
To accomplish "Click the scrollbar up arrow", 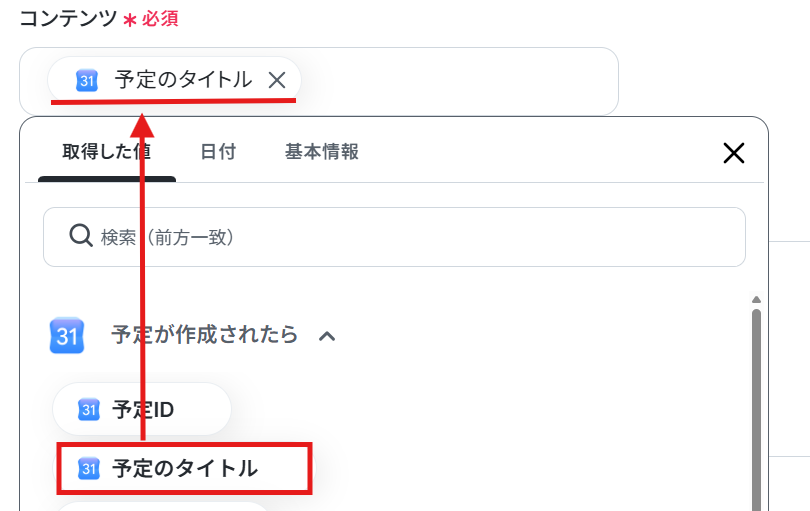I will 756,300.
